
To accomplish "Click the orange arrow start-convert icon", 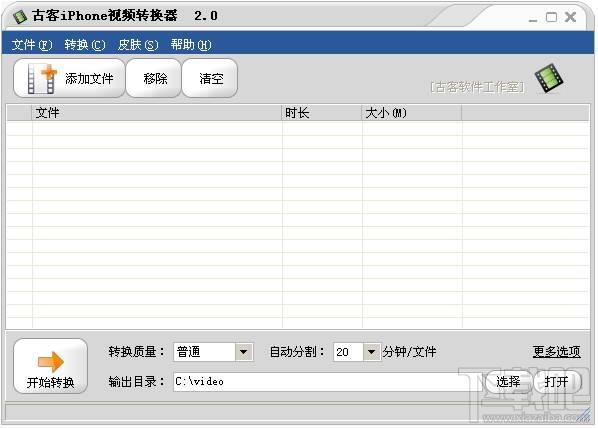I will point(51,361).
